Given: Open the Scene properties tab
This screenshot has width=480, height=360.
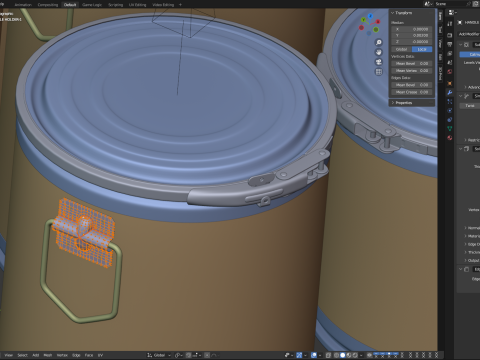Looking at the screenshot, I should 450,62.
